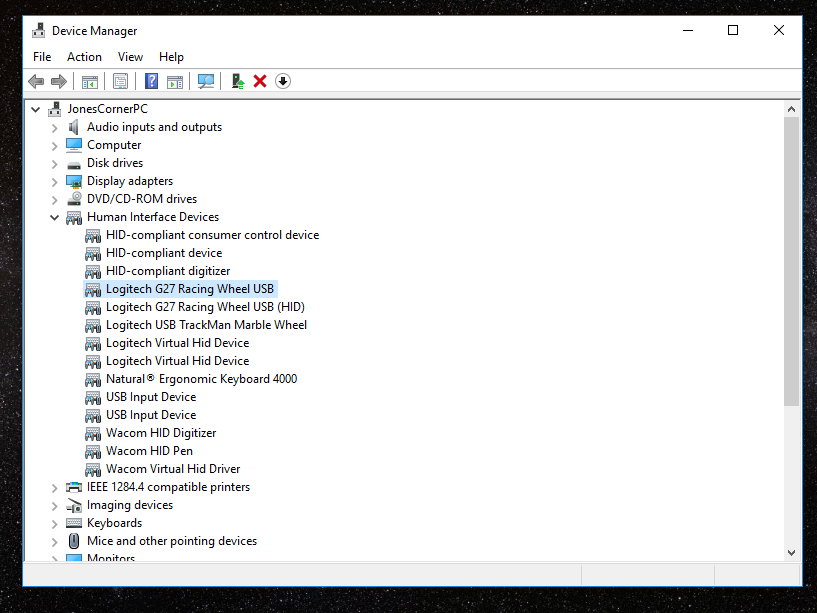Click the Update device driver icon
The height and width of the screenshot is (613, 817).
coord(238,81)
